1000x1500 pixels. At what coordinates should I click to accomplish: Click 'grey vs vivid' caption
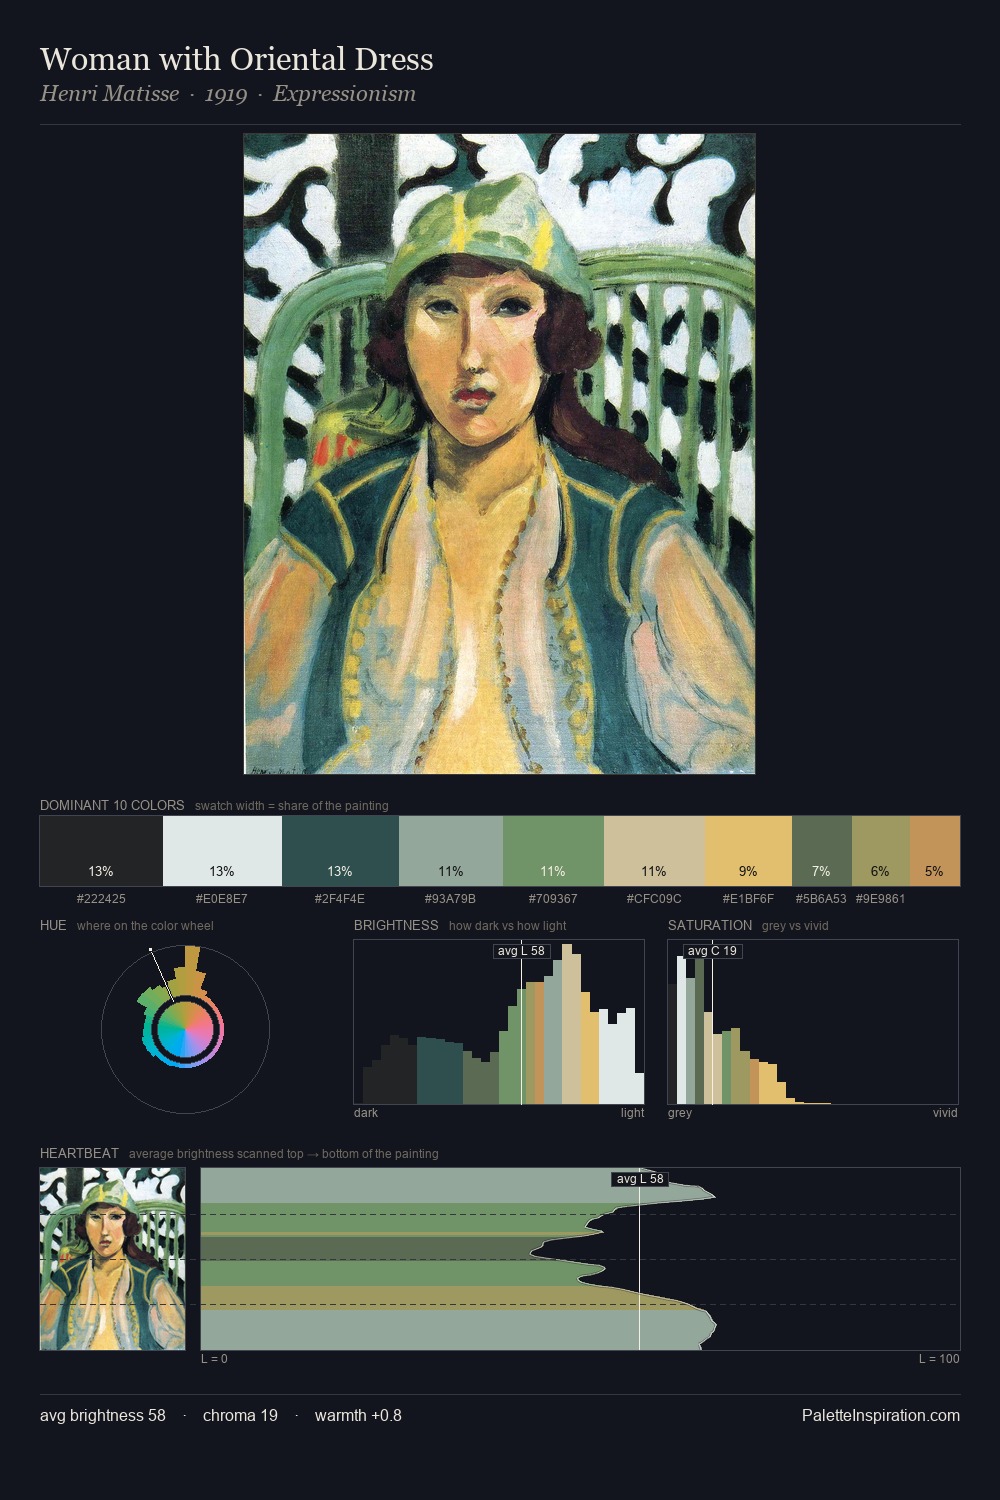coord(795,926)
